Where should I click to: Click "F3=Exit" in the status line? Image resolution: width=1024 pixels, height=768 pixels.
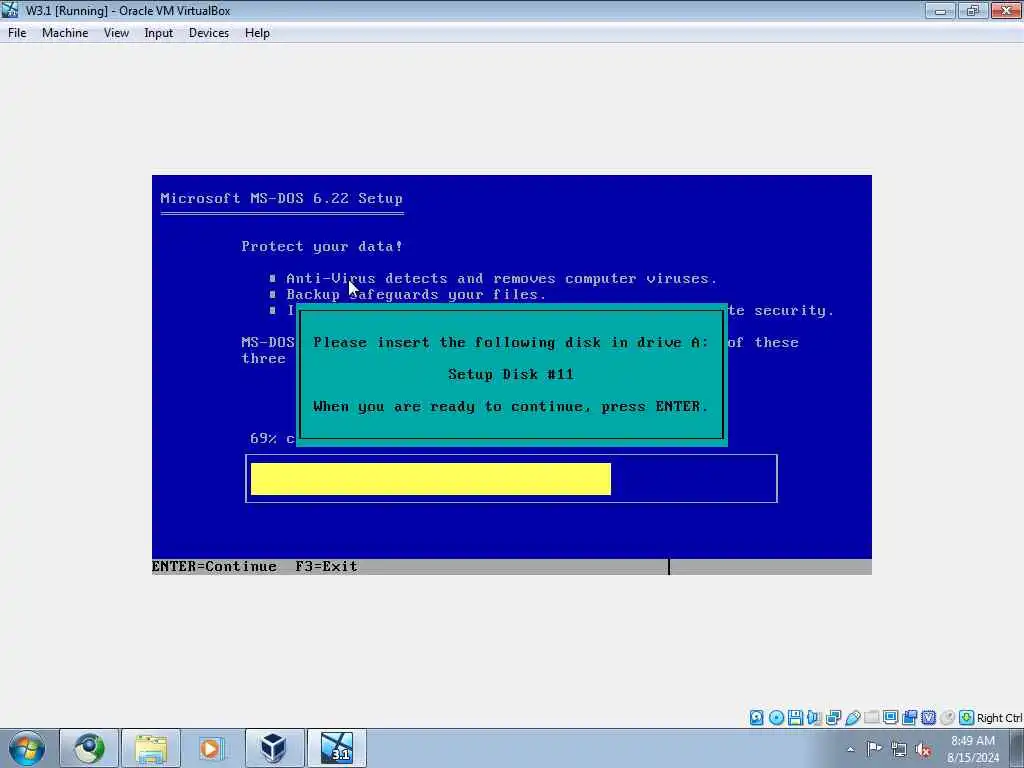pos(326,566)
